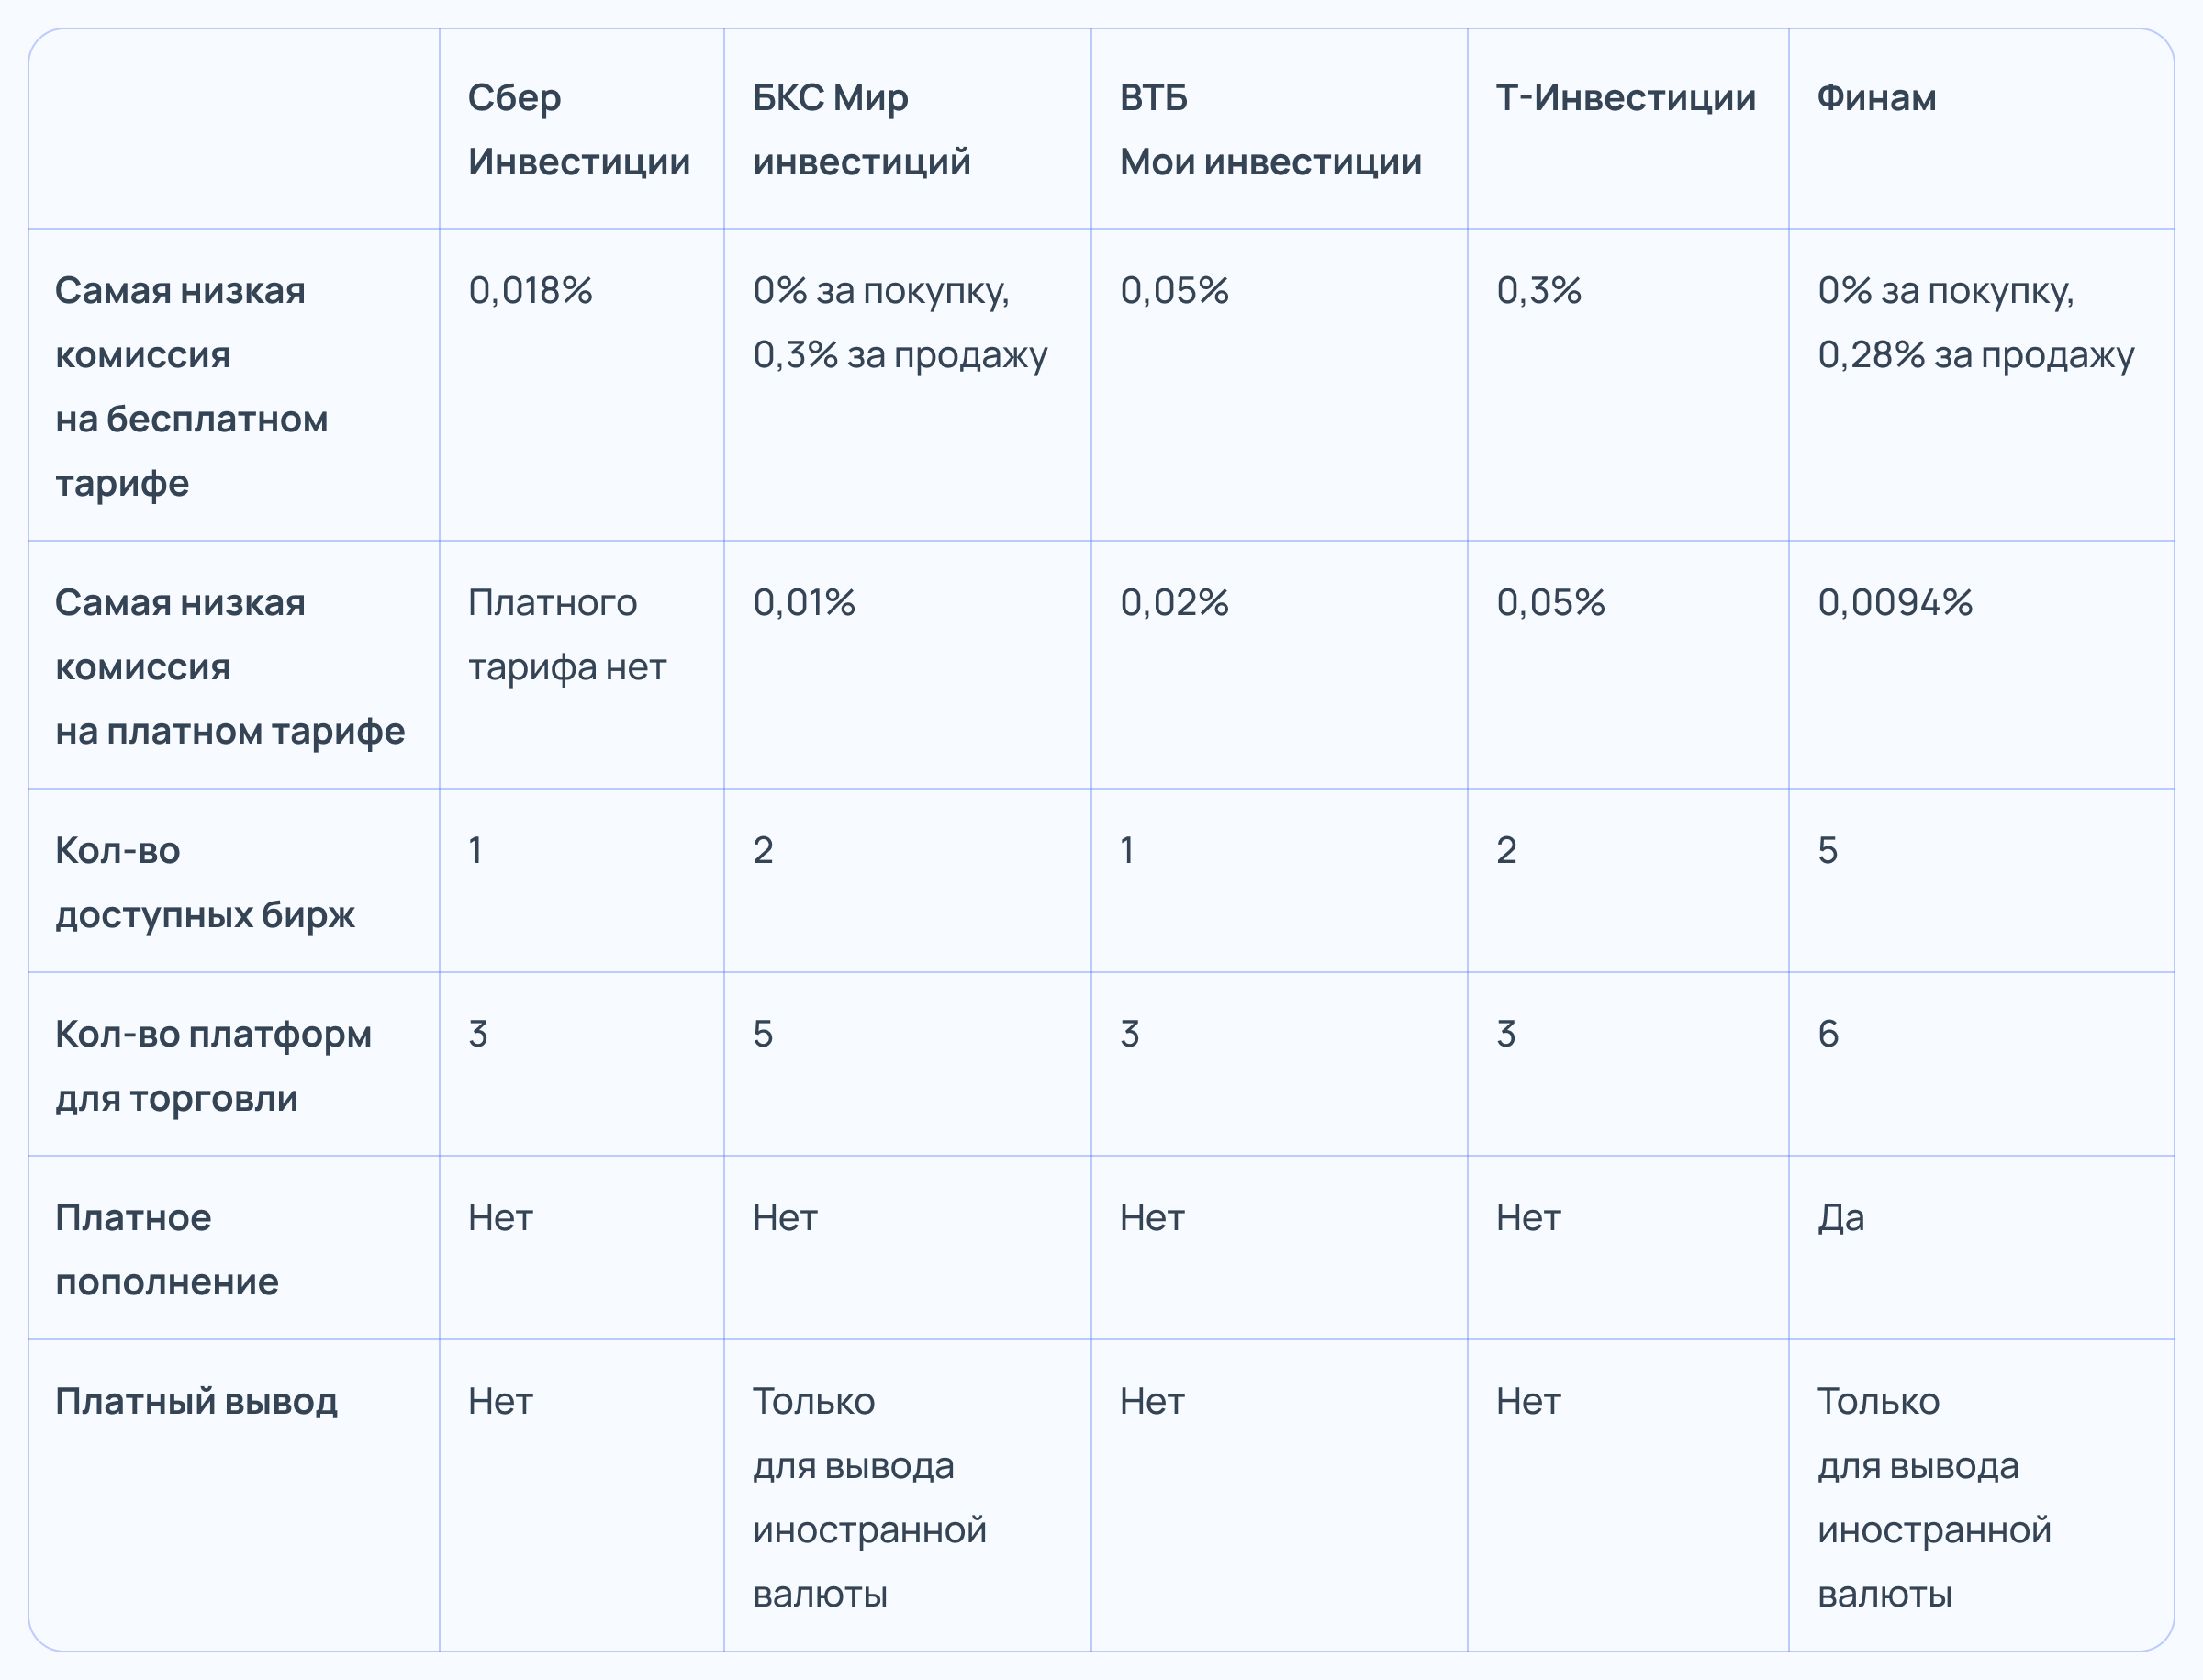Viewport: 2203px width, 1680px height.
Task: Click the ВТБ Мои инвестиции header
Action: tap(1270, 129)
